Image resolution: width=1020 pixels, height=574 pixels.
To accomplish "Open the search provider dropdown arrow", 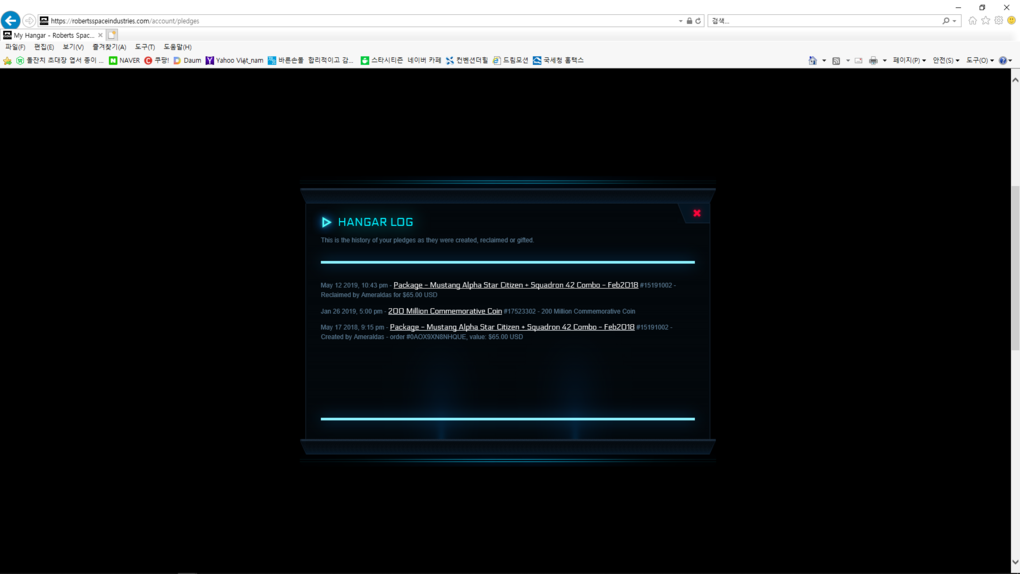I will 954,21.
